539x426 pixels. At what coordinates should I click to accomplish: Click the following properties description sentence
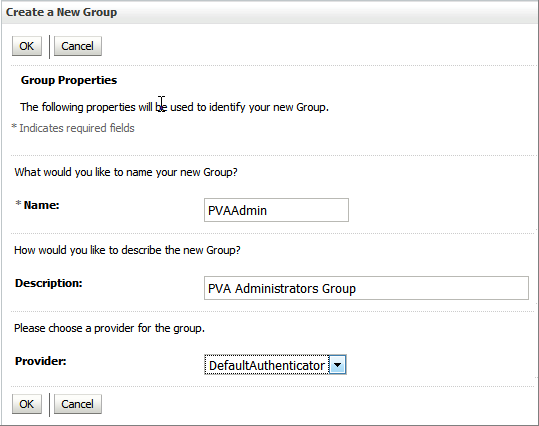coord(174,107)
